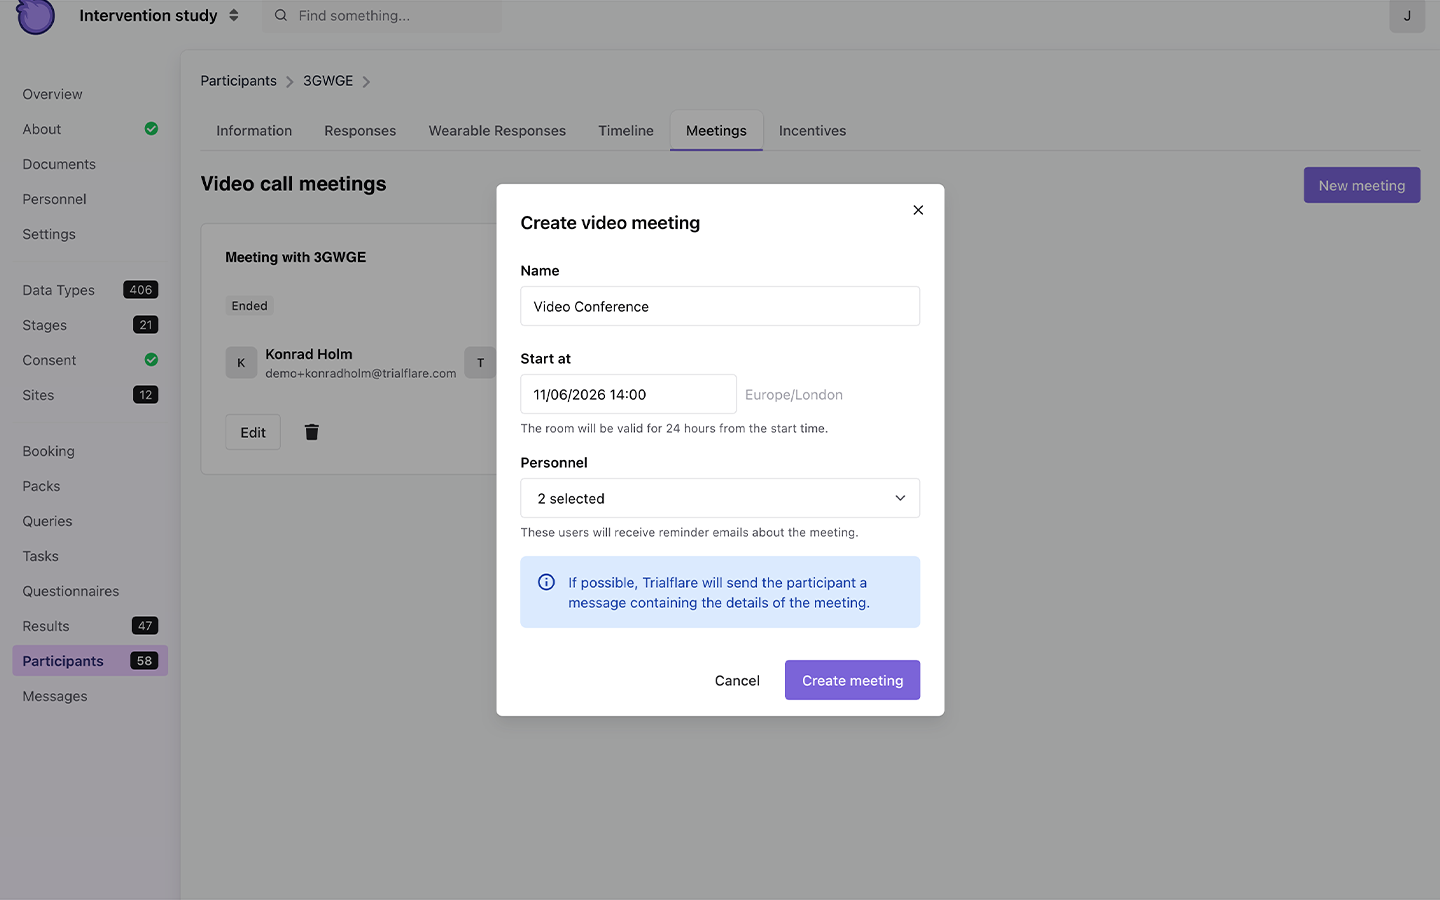This screenshot has width=1440, height=900.
Task: Click the 3GWGE breadcrumb link
Action: tap(328, 81)
